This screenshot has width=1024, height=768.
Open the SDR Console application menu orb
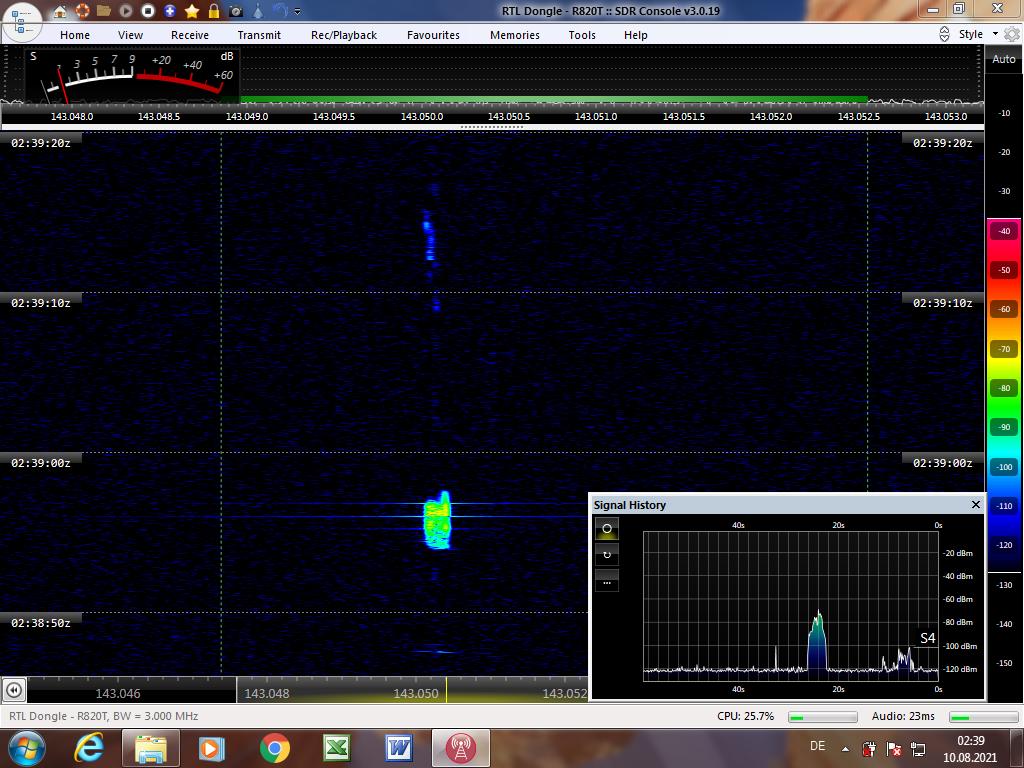pos(22,21)
